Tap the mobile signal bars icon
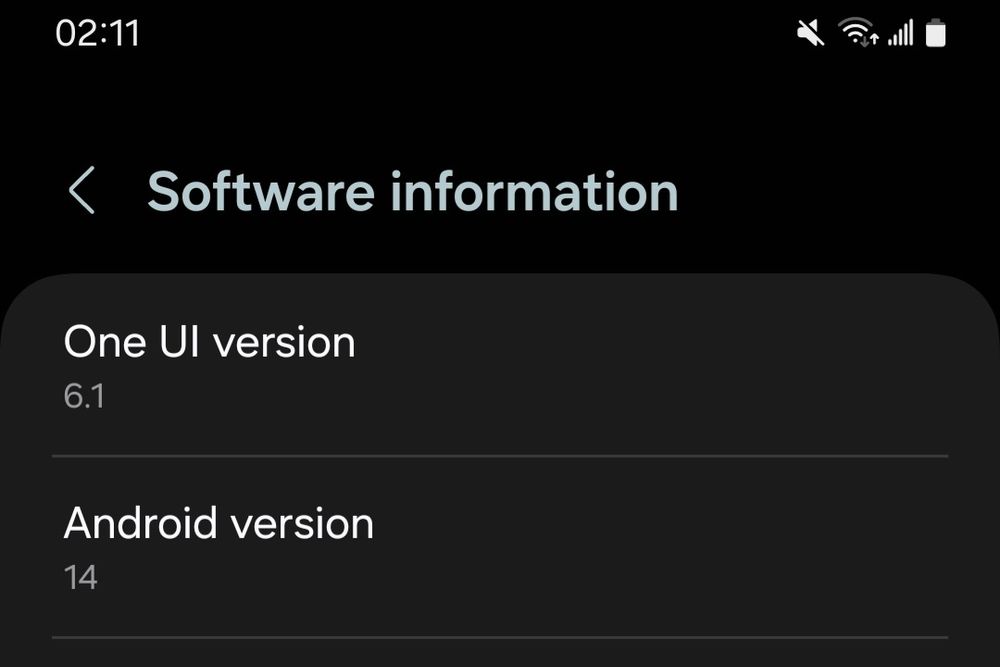This screenshot has height=667, width=1000. (x=900, y=34)
